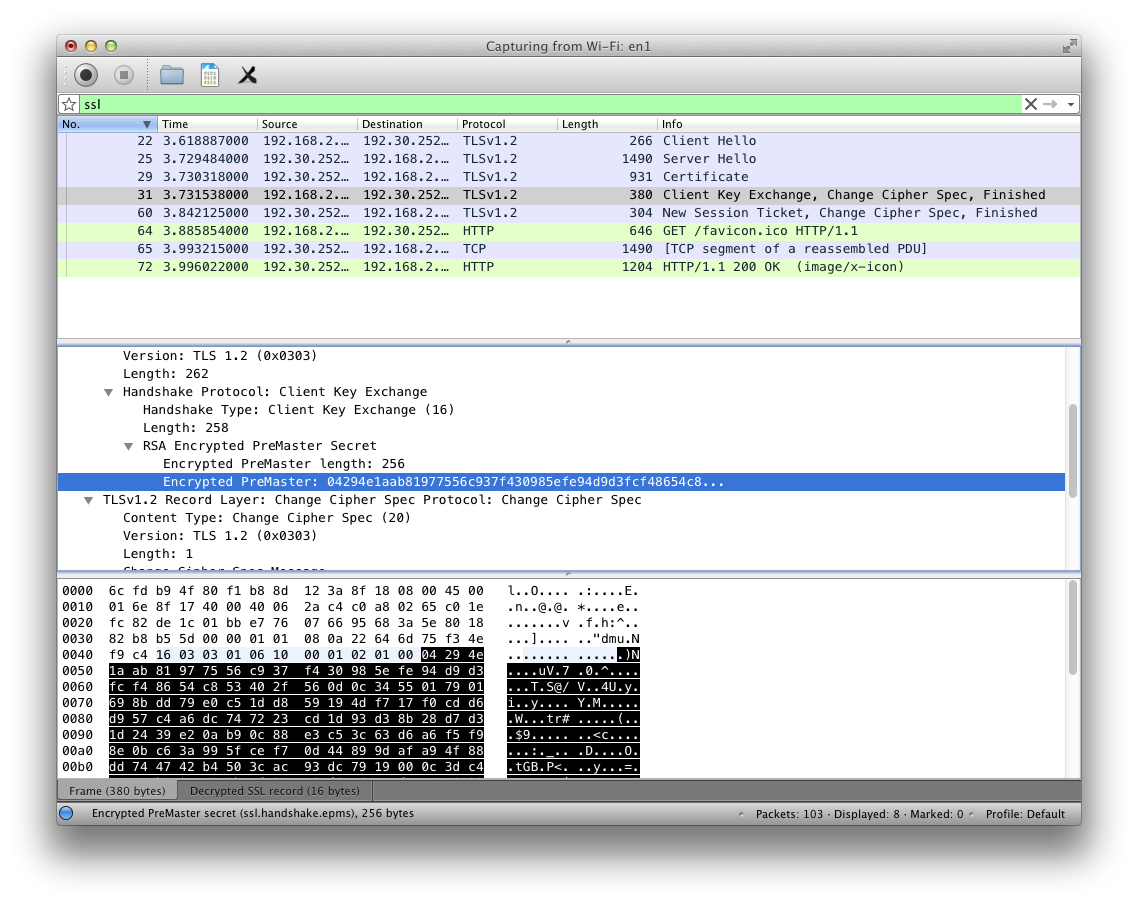Select packet 72 HTTP/1.1 200 OK
1138x904 pixels.
(569, 267)
